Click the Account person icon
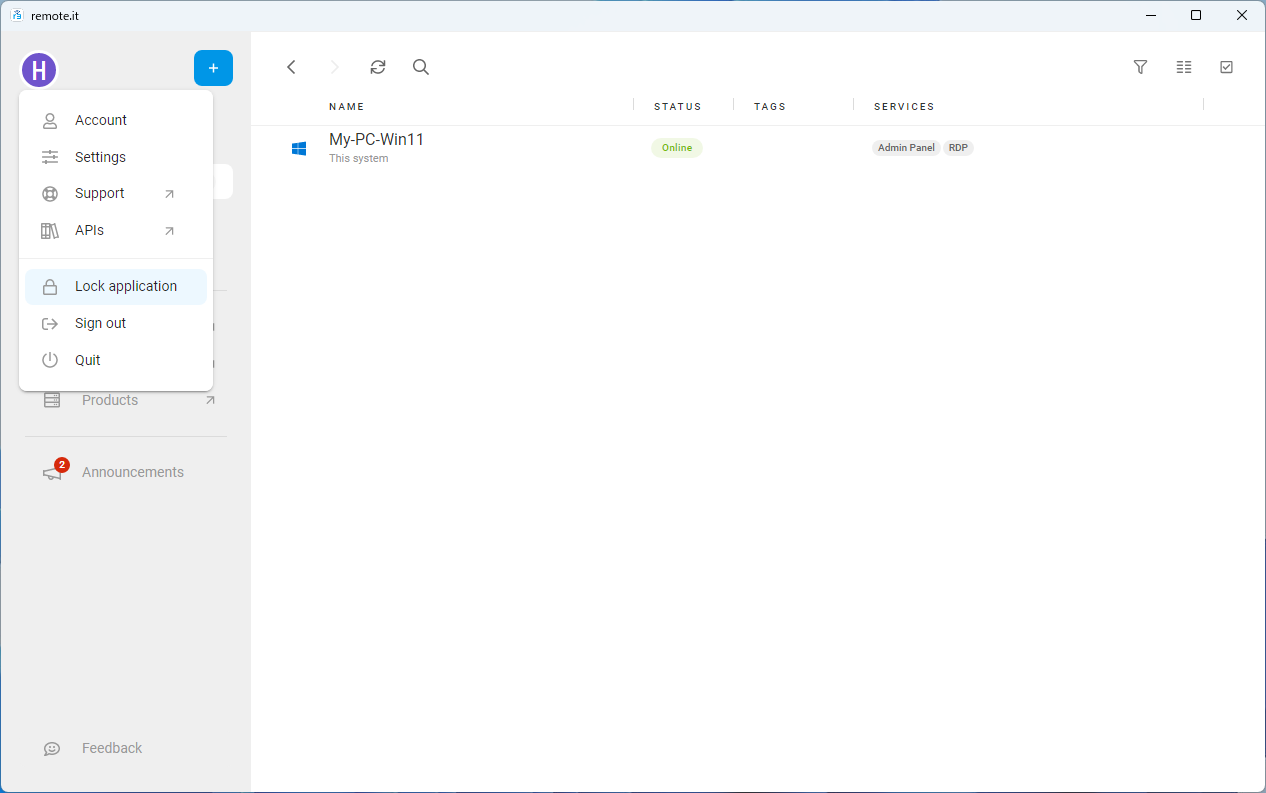Image resolution: width=1266 pixels, height=793 pixels. (x=50, y=121)
